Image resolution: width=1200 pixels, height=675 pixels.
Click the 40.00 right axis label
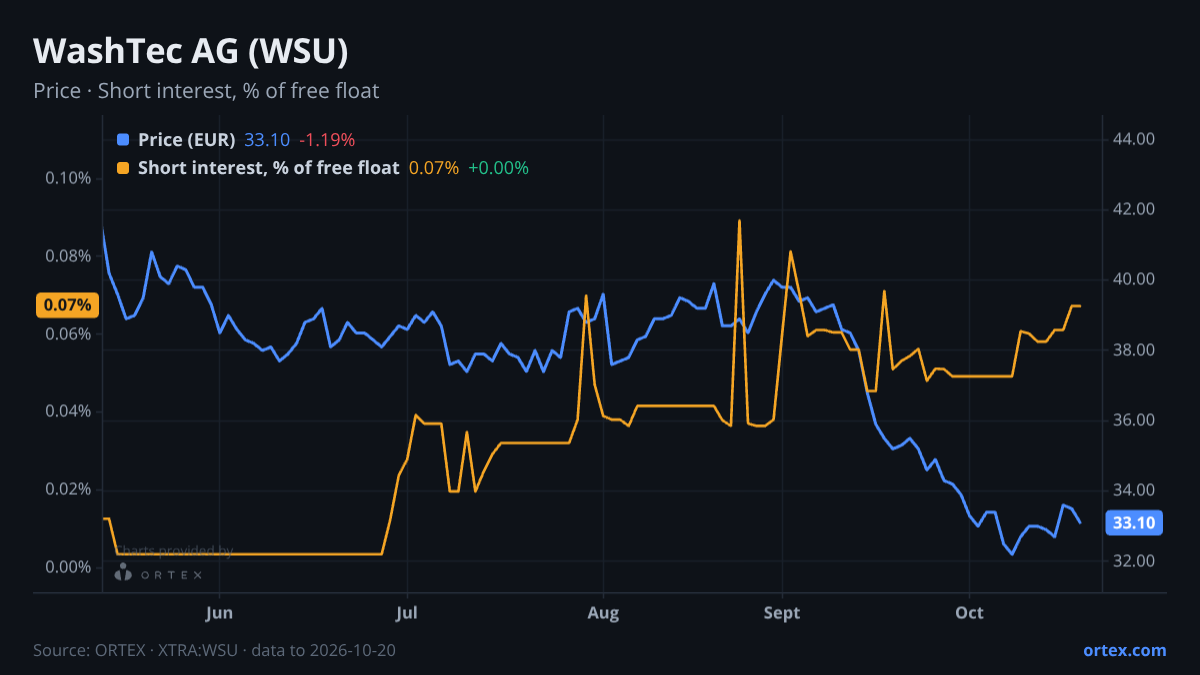(1134, 280)
